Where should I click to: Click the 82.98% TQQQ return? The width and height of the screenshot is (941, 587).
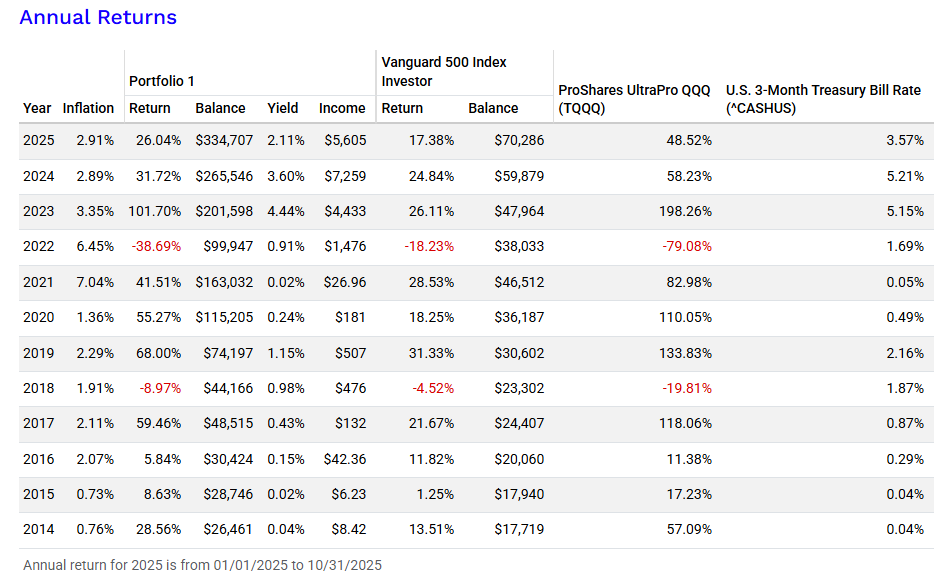coord(689,282)
